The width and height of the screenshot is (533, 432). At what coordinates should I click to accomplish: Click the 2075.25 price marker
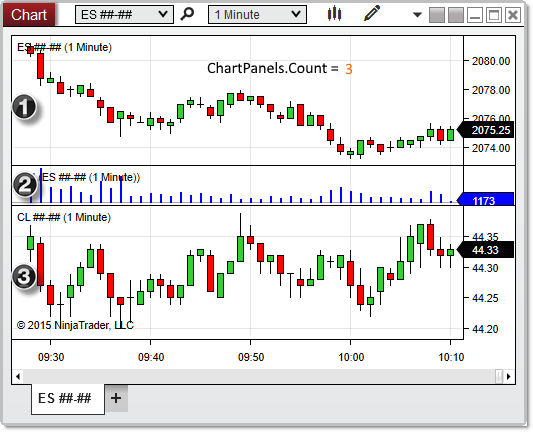click(486, 130)
